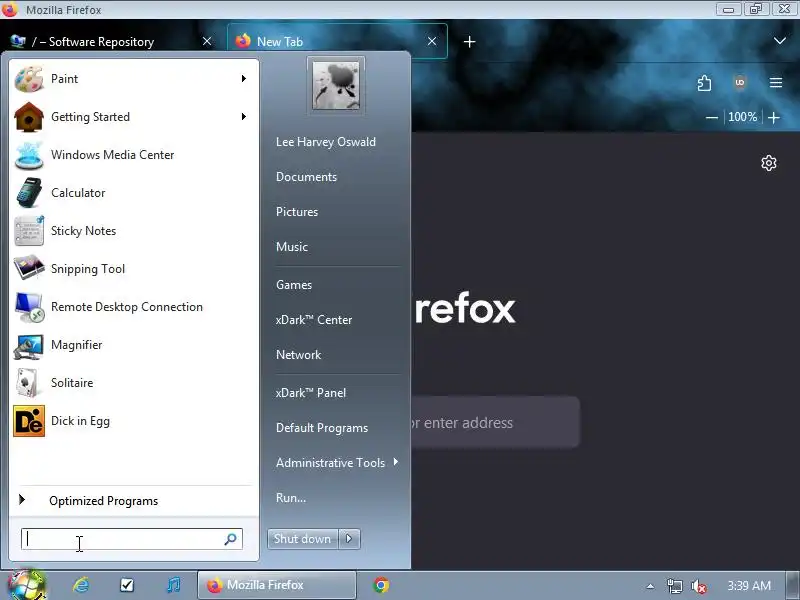Launch the Dick in Egg program icon
The image size is (800, 600).
[x=29, y=421]
